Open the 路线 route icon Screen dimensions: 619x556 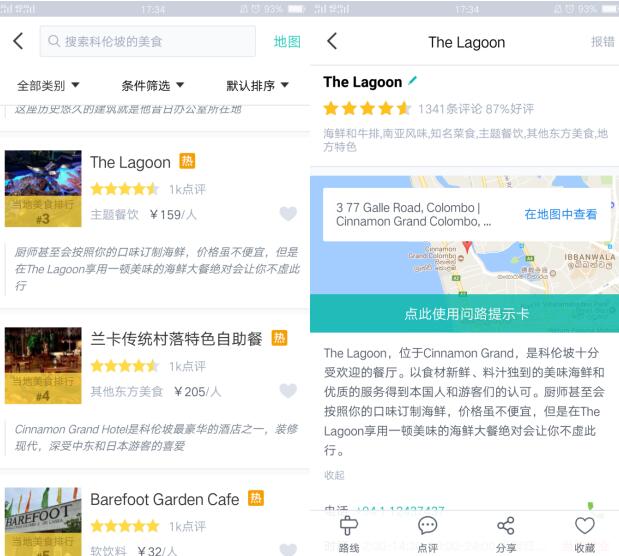pos(348,535)
